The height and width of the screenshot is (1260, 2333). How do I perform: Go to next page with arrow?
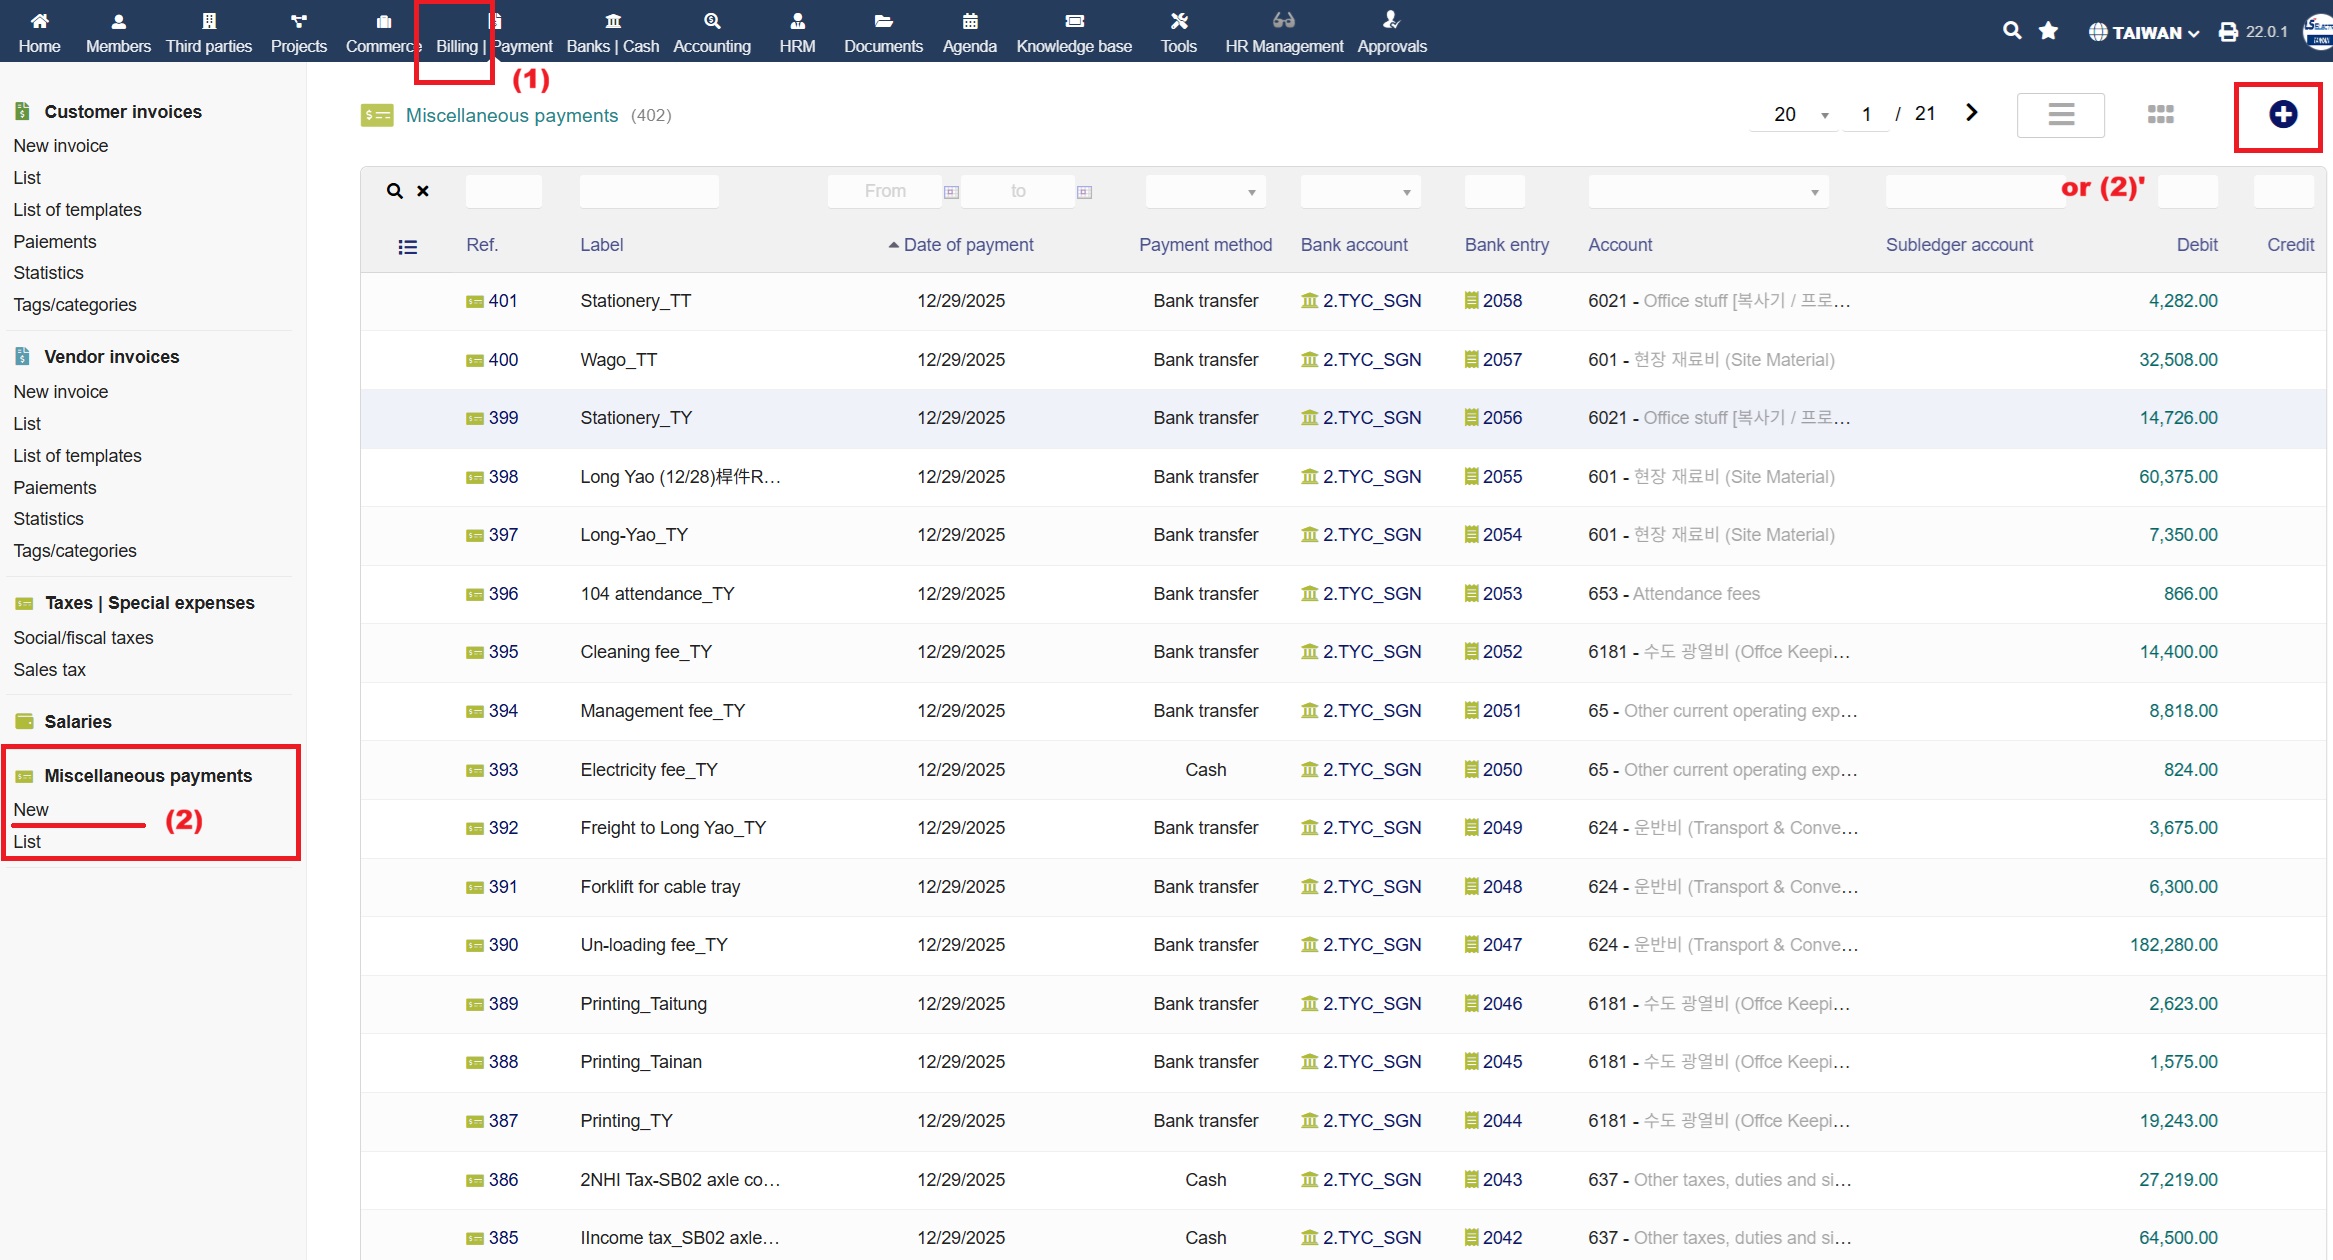(x=1971, y=113)
